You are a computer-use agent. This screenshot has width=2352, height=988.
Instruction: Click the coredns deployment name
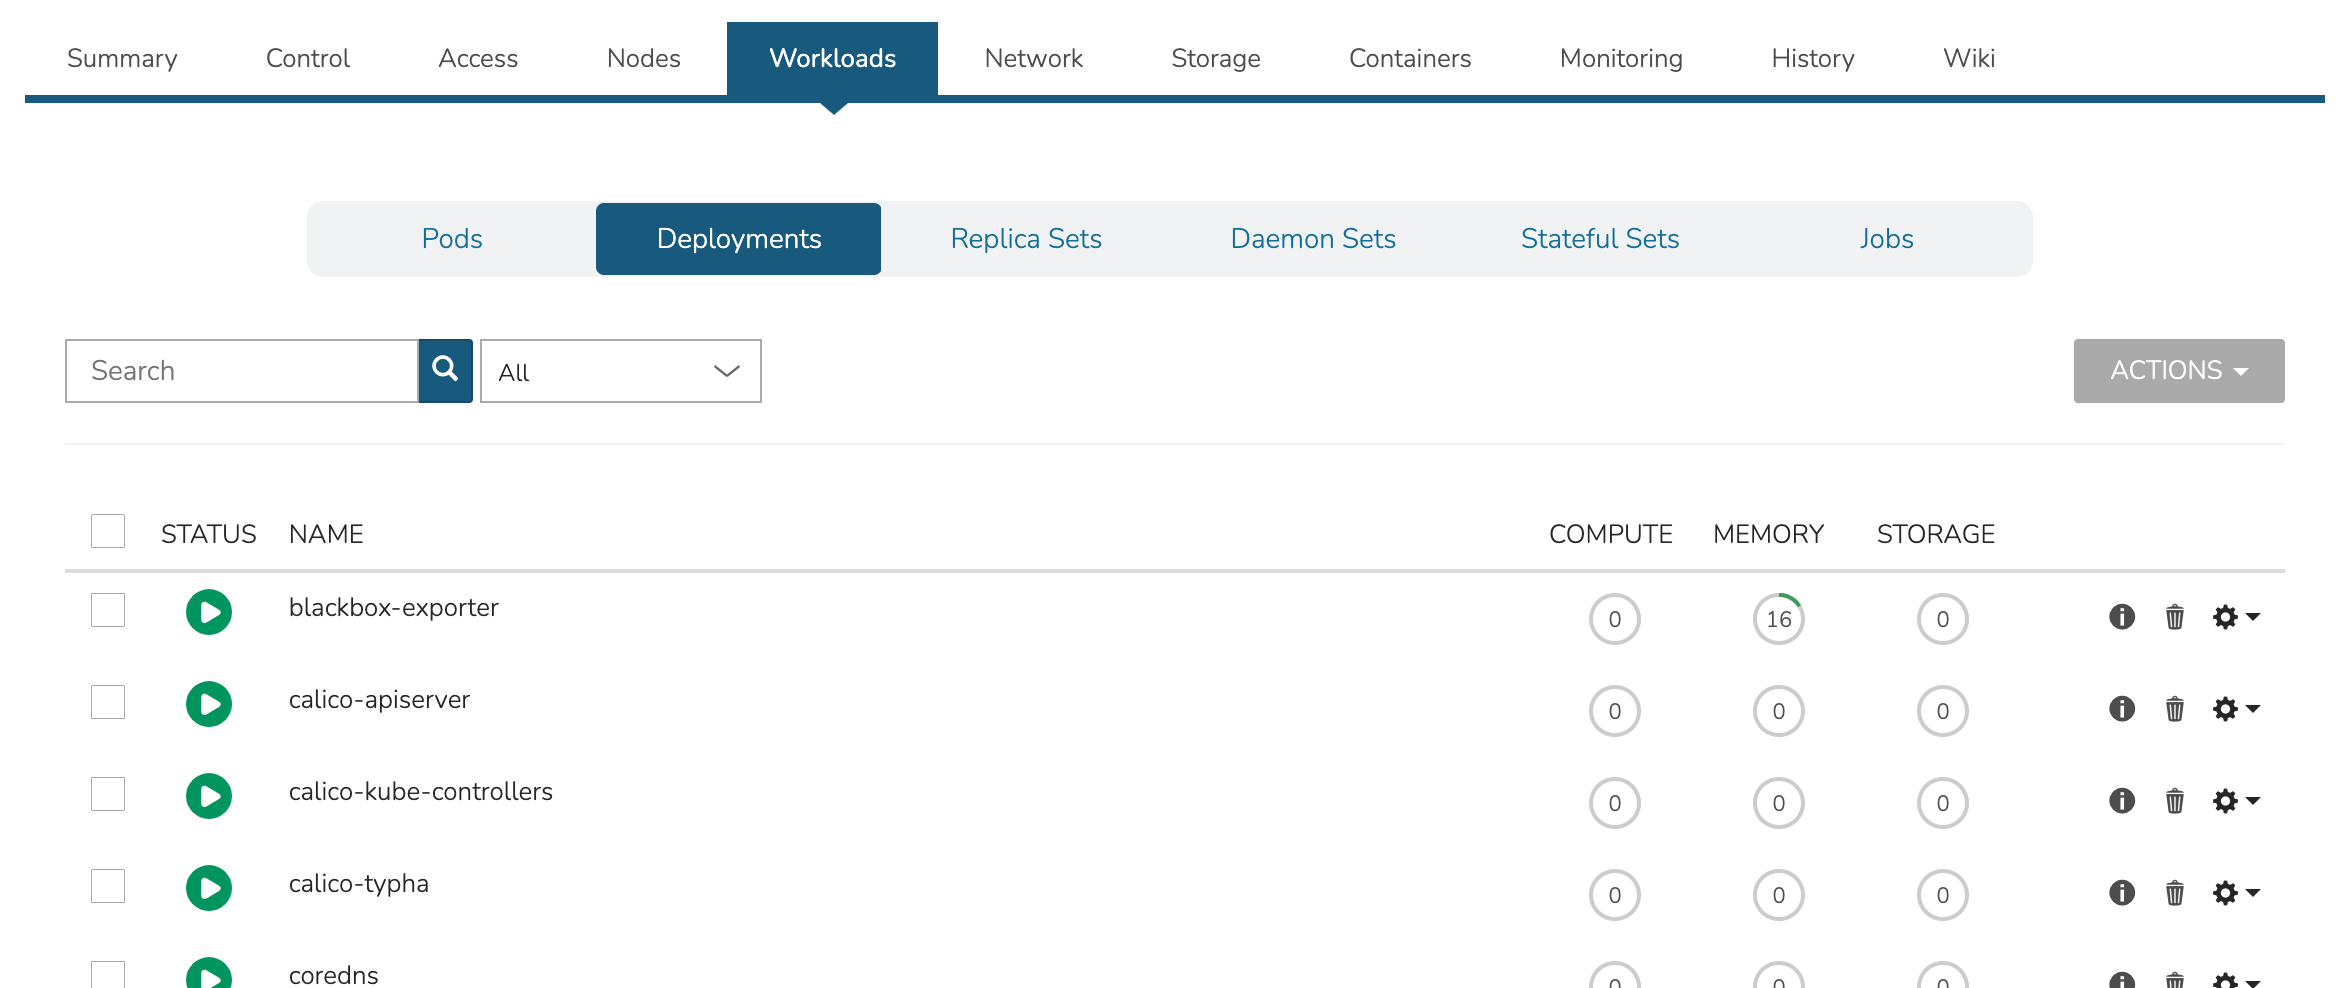tap(333, 975)
